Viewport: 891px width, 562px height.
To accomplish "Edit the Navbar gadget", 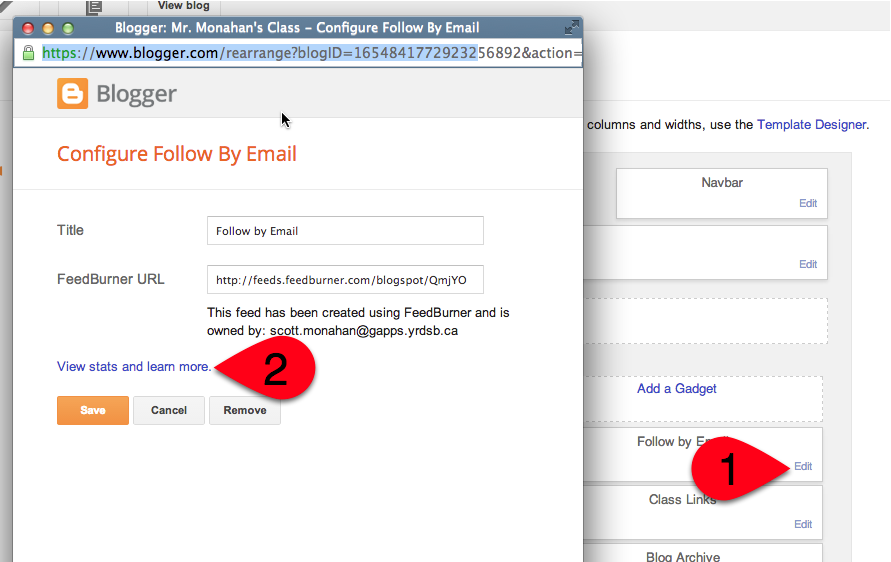I will [807, 203].
